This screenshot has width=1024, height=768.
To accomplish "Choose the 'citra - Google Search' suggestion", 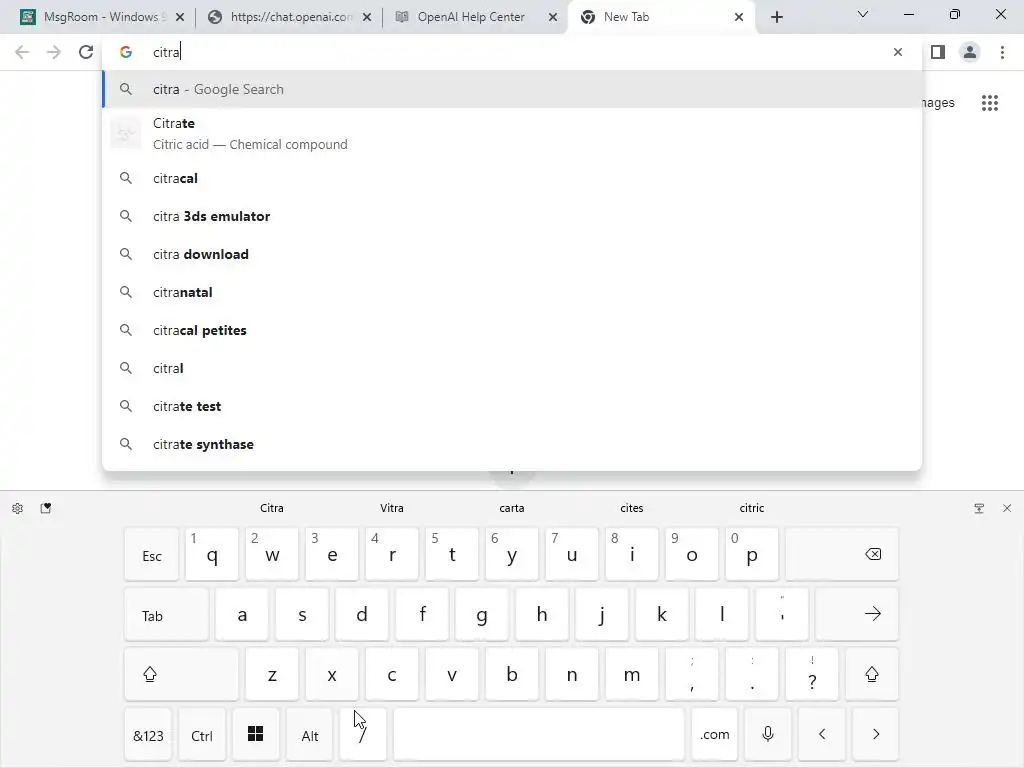I will (512, 89).
